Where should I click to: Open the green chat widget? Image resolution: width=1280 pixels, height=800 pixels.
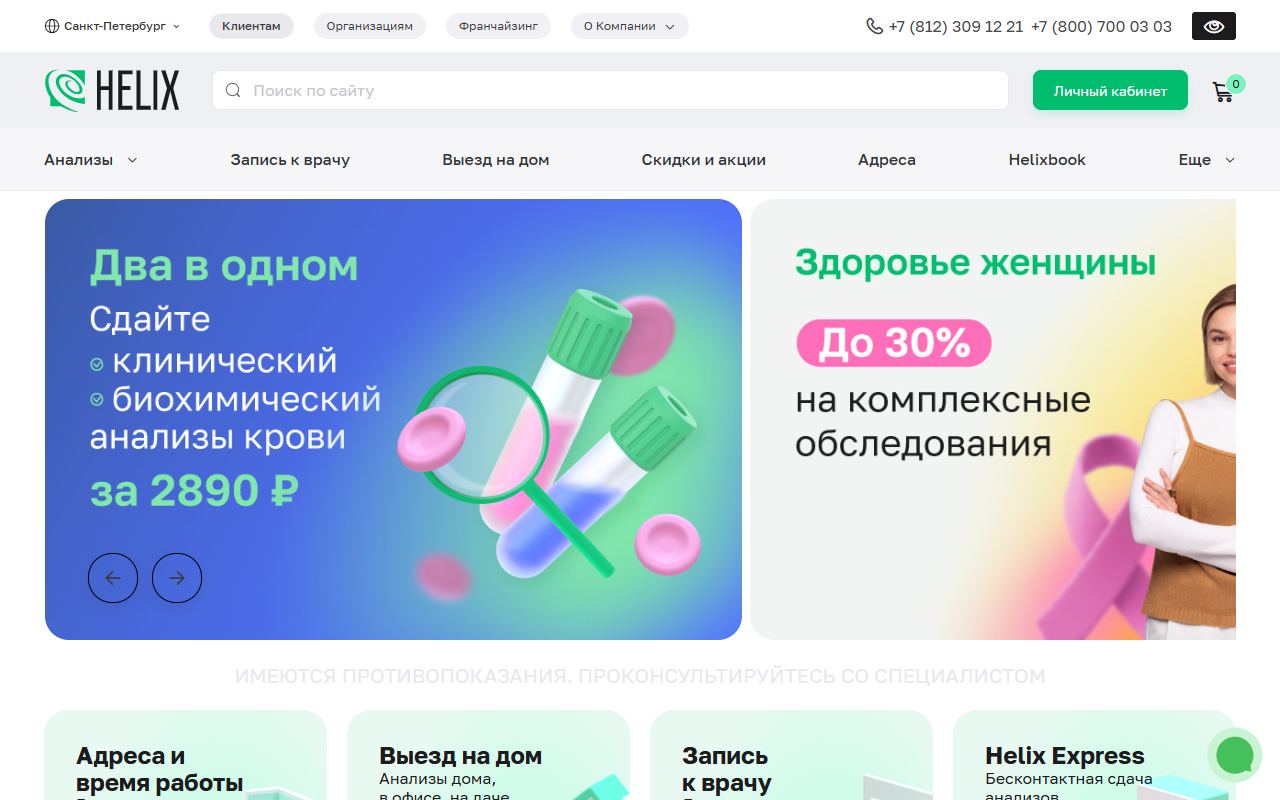(1235, 755)
